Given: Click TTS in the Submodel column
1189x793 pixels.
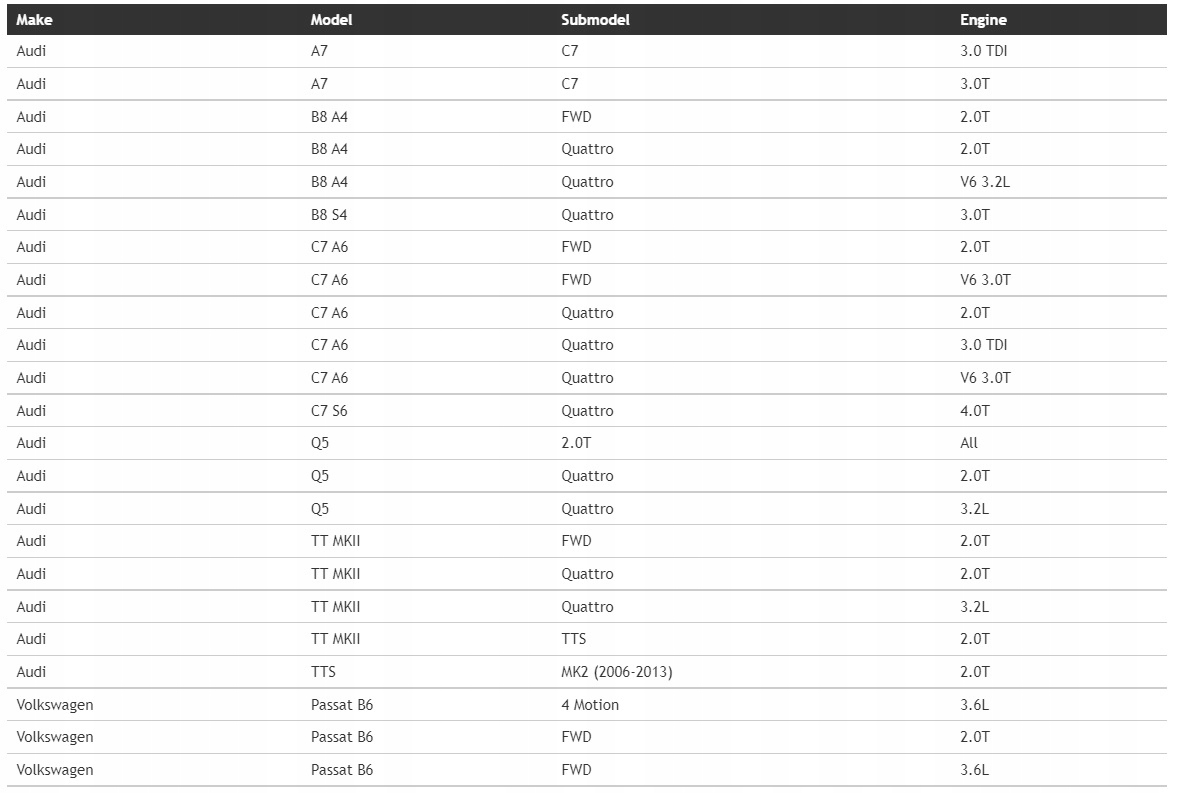Looking at the screenshot, I should [574, 639].
